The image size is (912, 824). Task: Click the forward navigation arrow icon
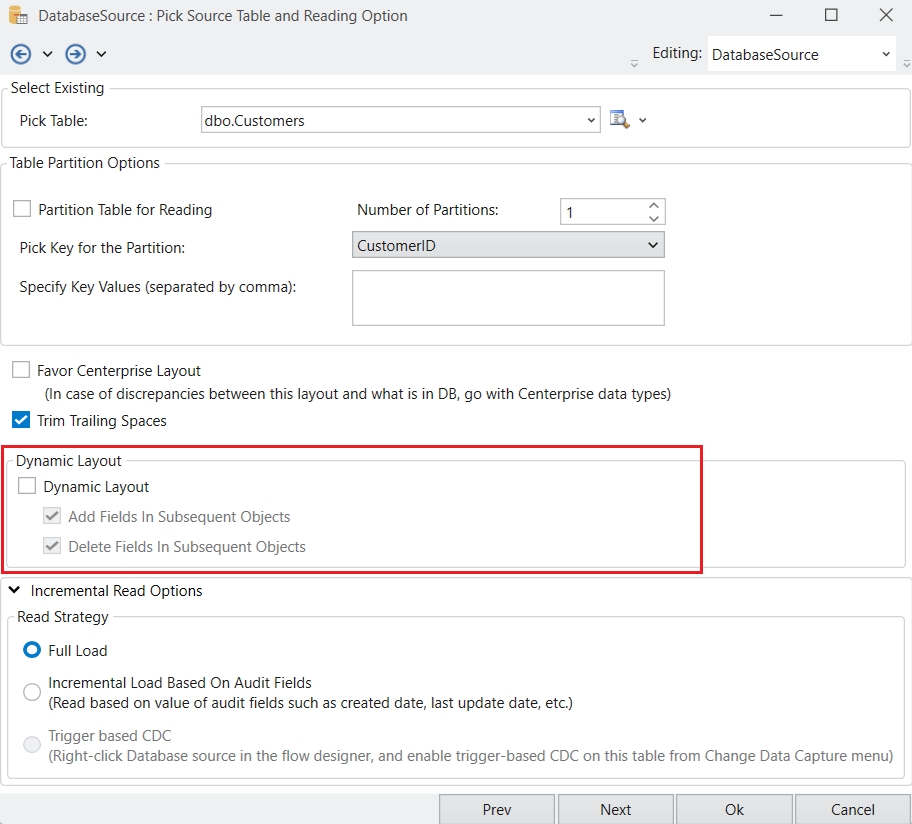click(x=75, y=54)
